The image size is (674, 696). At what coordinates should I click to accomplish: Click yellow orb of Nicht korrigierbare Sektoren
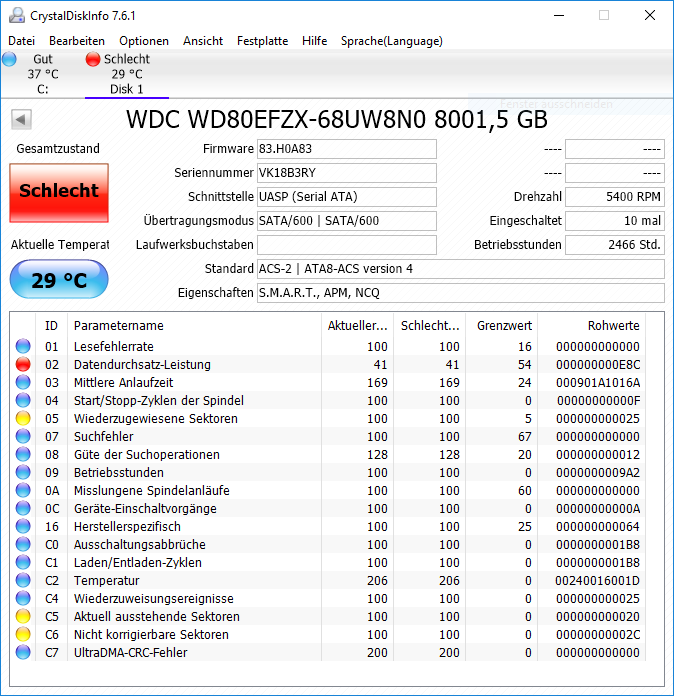coord(23,634)
